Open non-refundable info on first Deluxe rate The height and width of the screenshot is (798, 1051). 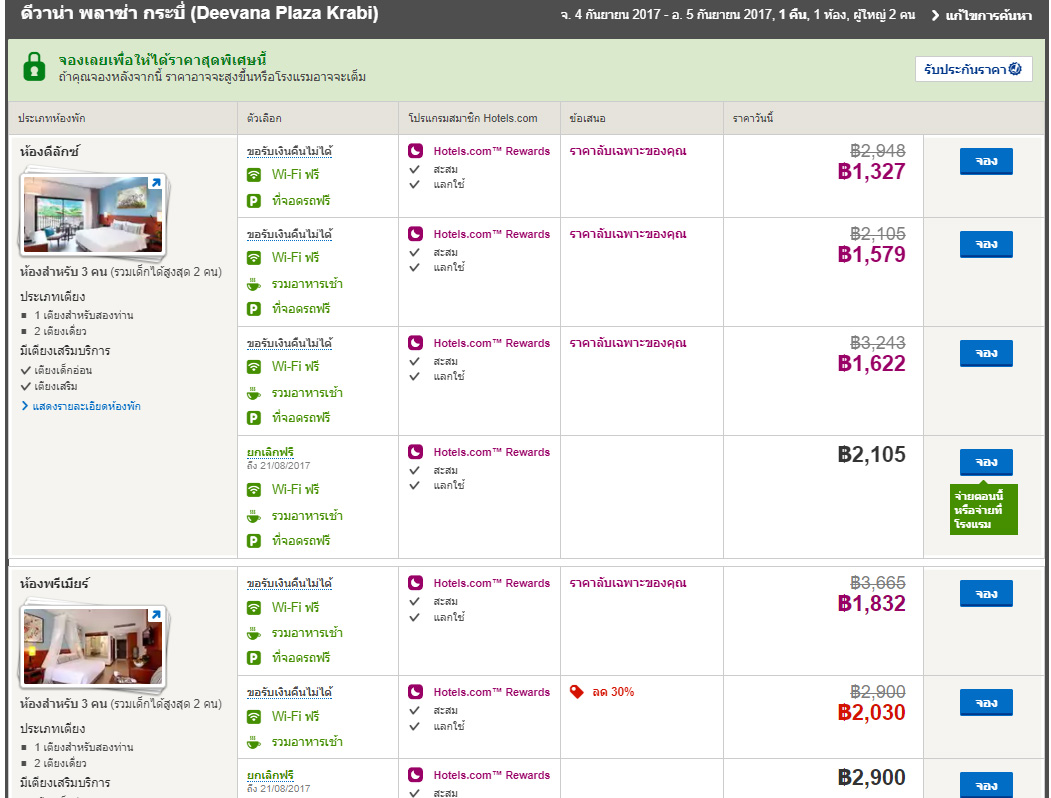[289, 151]
